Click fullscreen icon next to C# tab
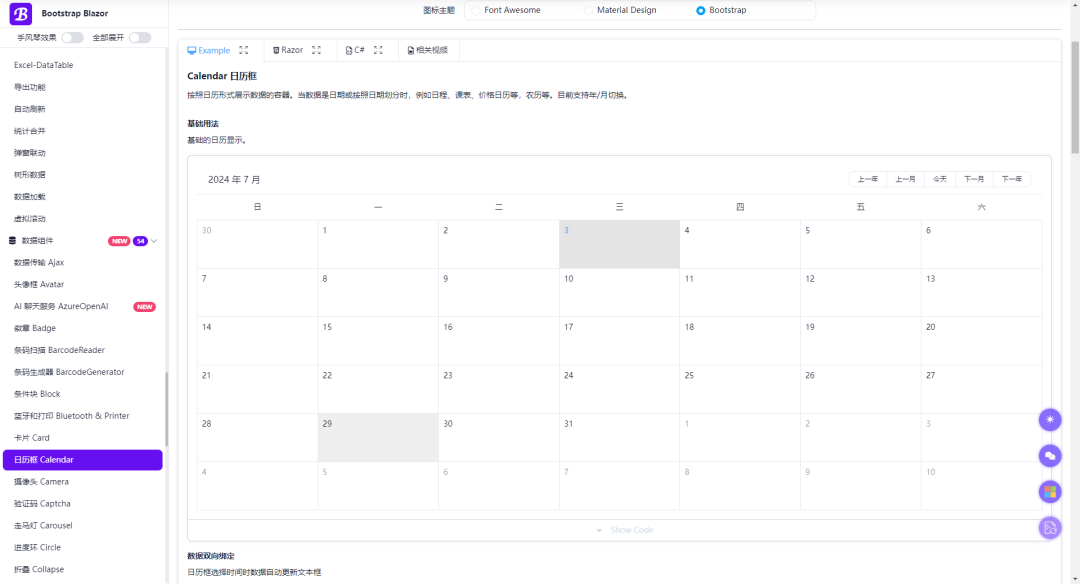Screen dimensions: 1080x584 tap(378, 50)
